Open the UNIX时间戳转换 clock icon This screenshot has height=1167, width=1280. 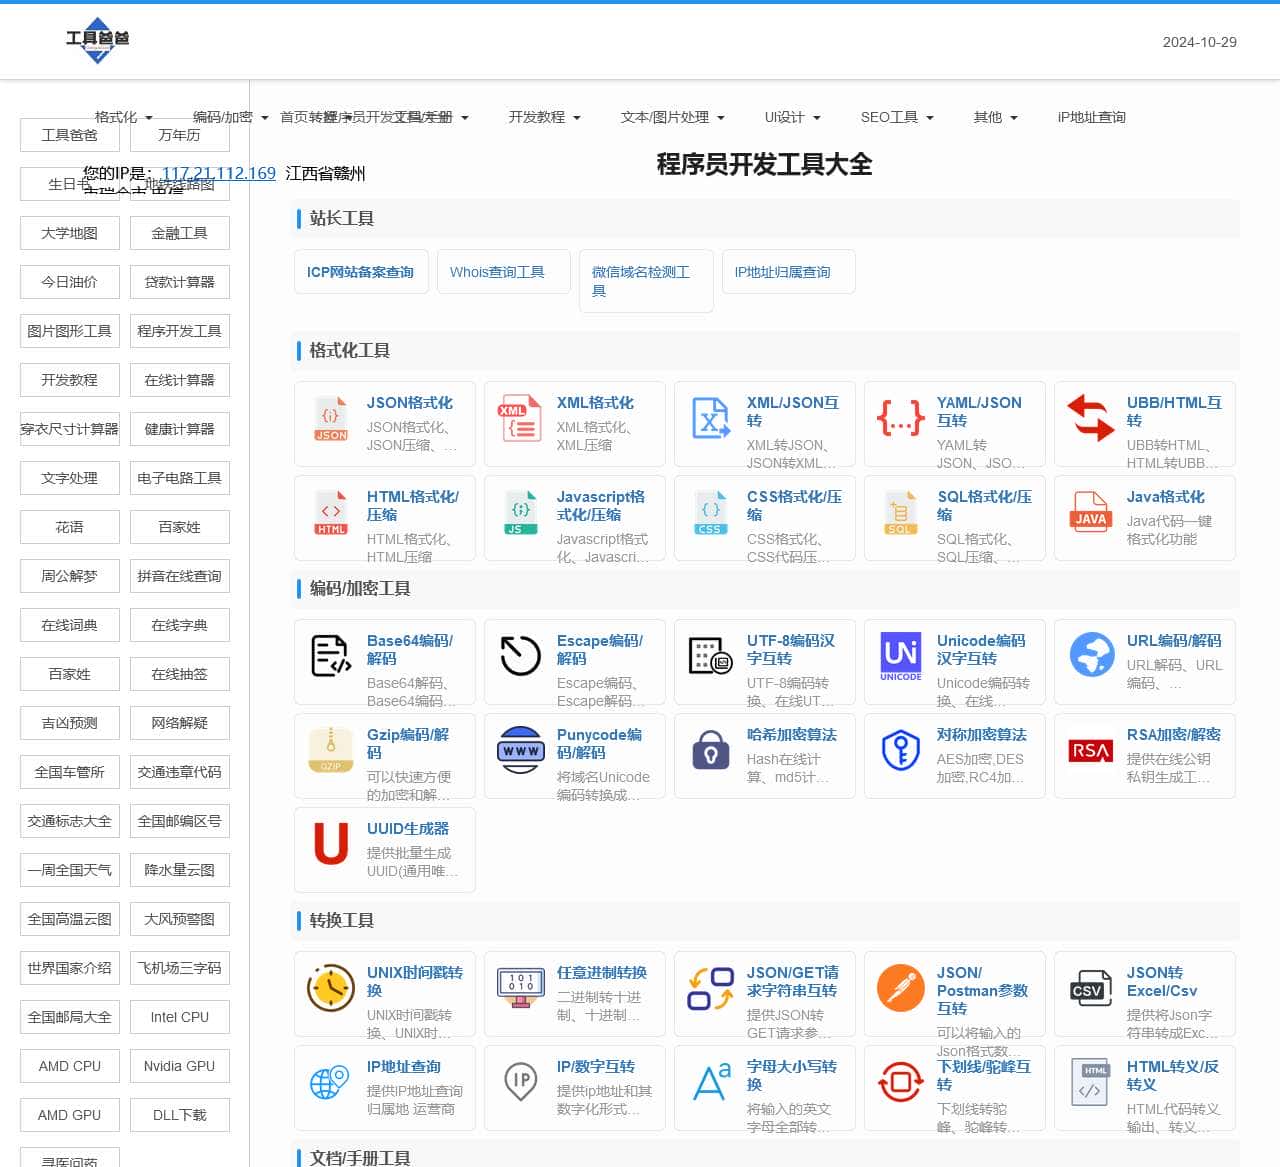click(x=331, y=988)
